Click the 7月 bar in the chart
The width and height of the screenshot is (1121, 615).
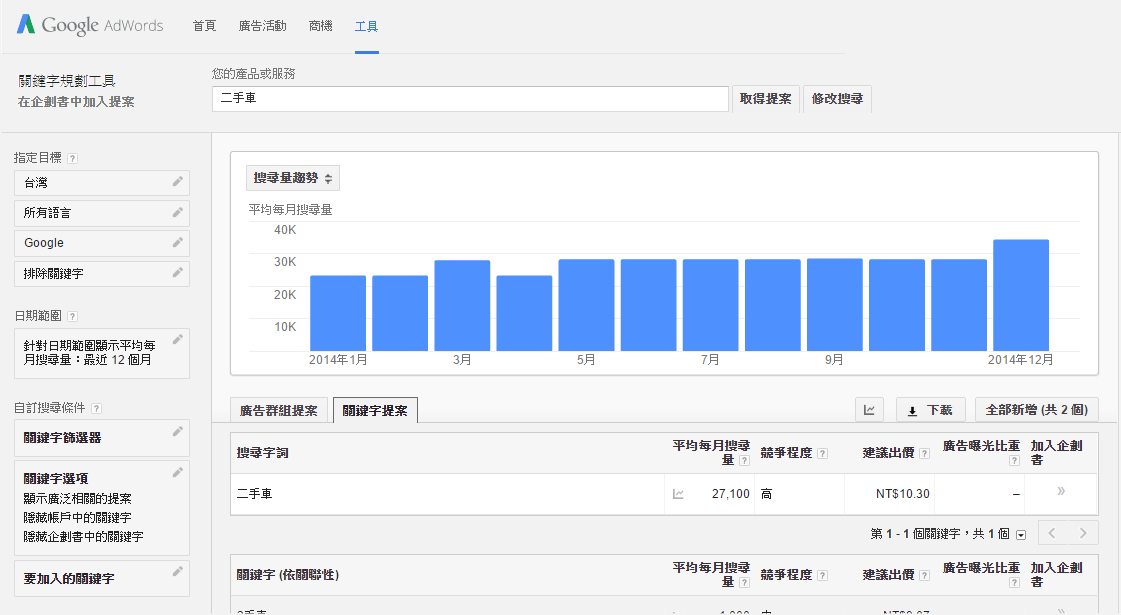pos(711,305)
